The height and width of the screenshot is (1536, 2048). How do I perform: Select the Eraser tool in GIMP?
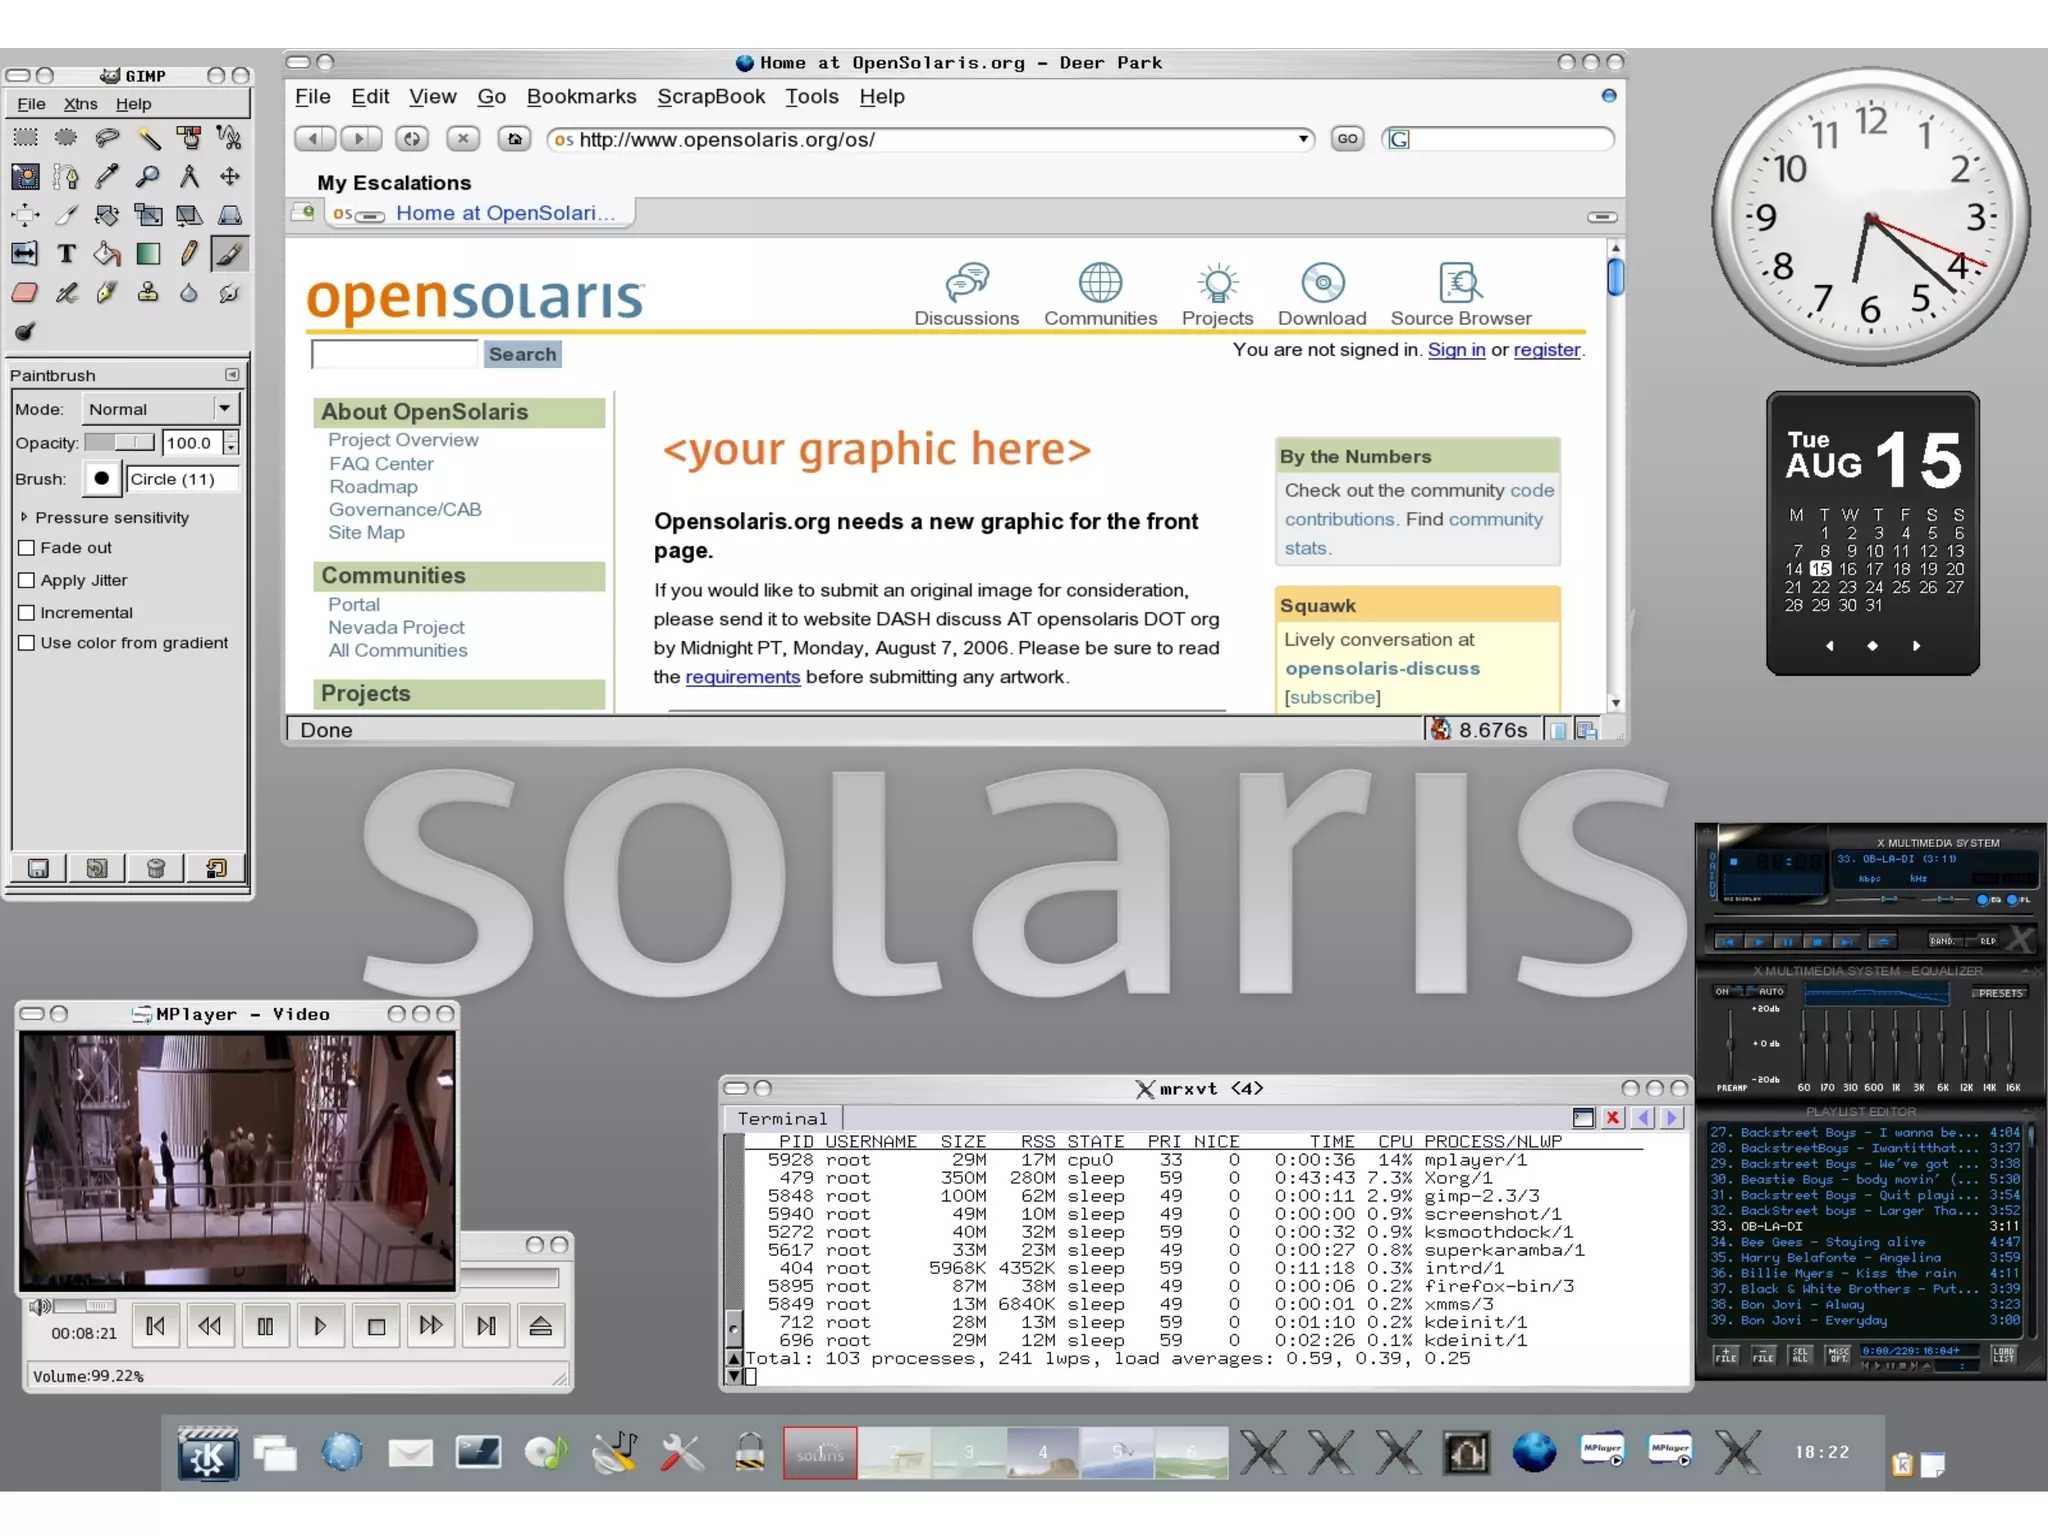pos(25,293)
